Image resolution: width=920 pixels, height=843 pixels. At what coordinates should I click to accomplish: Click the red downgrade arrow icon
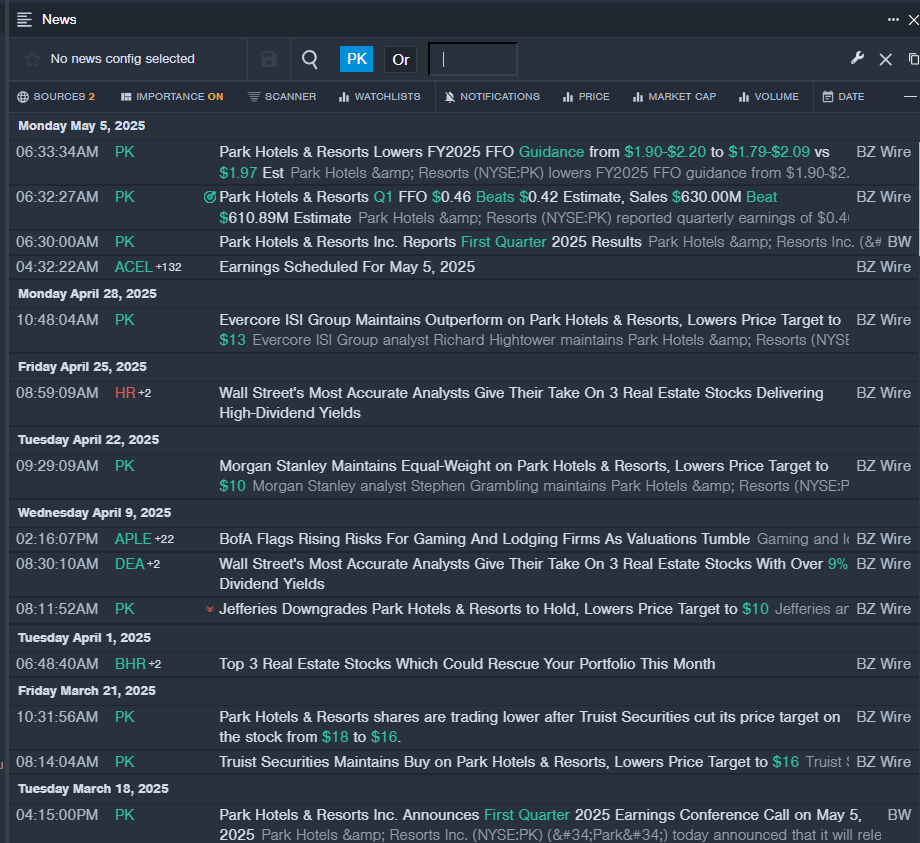pos(209,610)
